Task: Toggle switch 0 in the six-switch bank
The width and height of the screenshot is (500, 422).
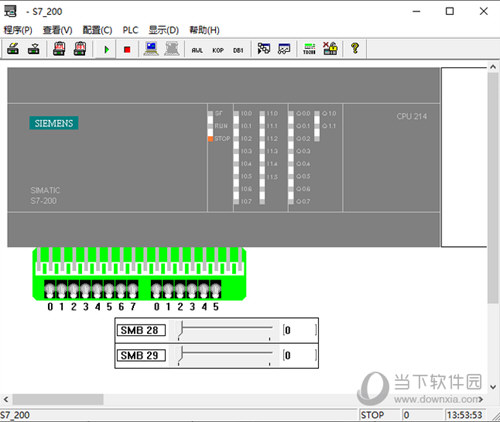Action: point(156,289)
